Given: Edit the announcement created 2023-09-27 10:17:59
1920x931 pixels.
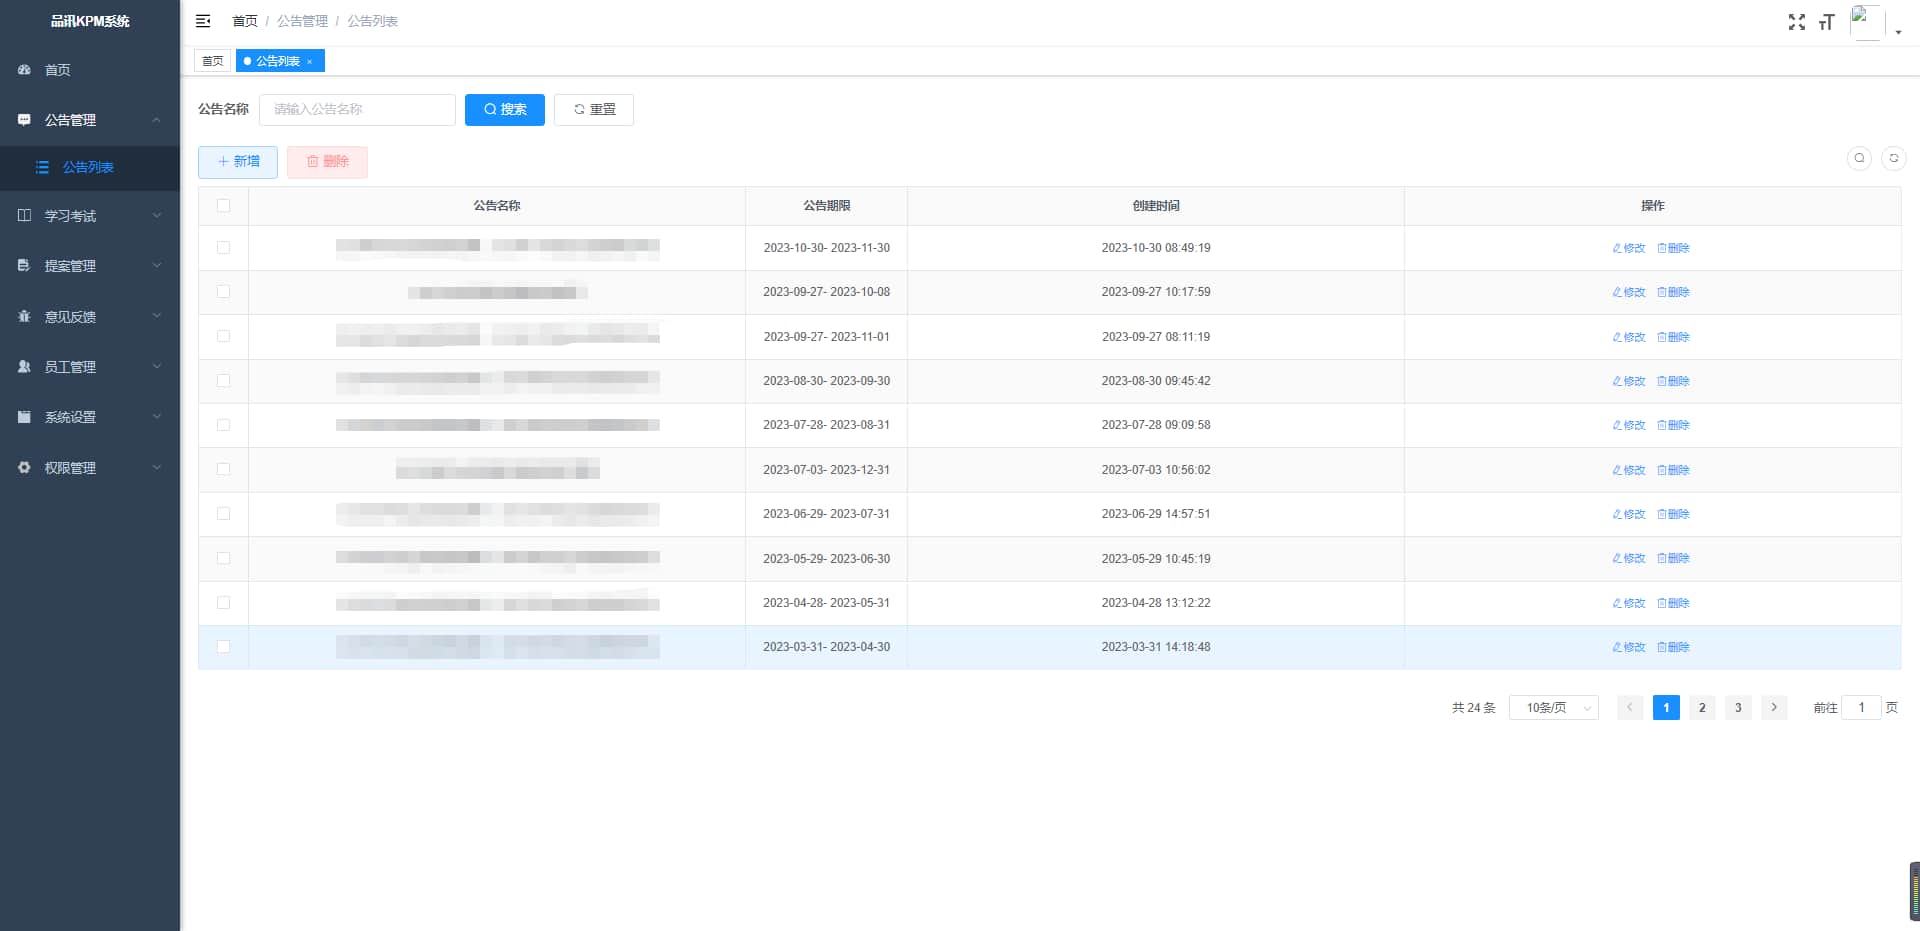Looking at the screenshot, I should (x=1629, y=292).
